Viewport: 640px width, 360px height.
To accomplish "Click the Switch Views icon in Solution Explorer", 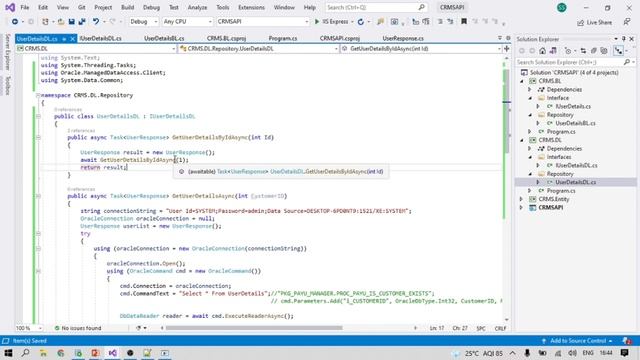I will [553, 51].
